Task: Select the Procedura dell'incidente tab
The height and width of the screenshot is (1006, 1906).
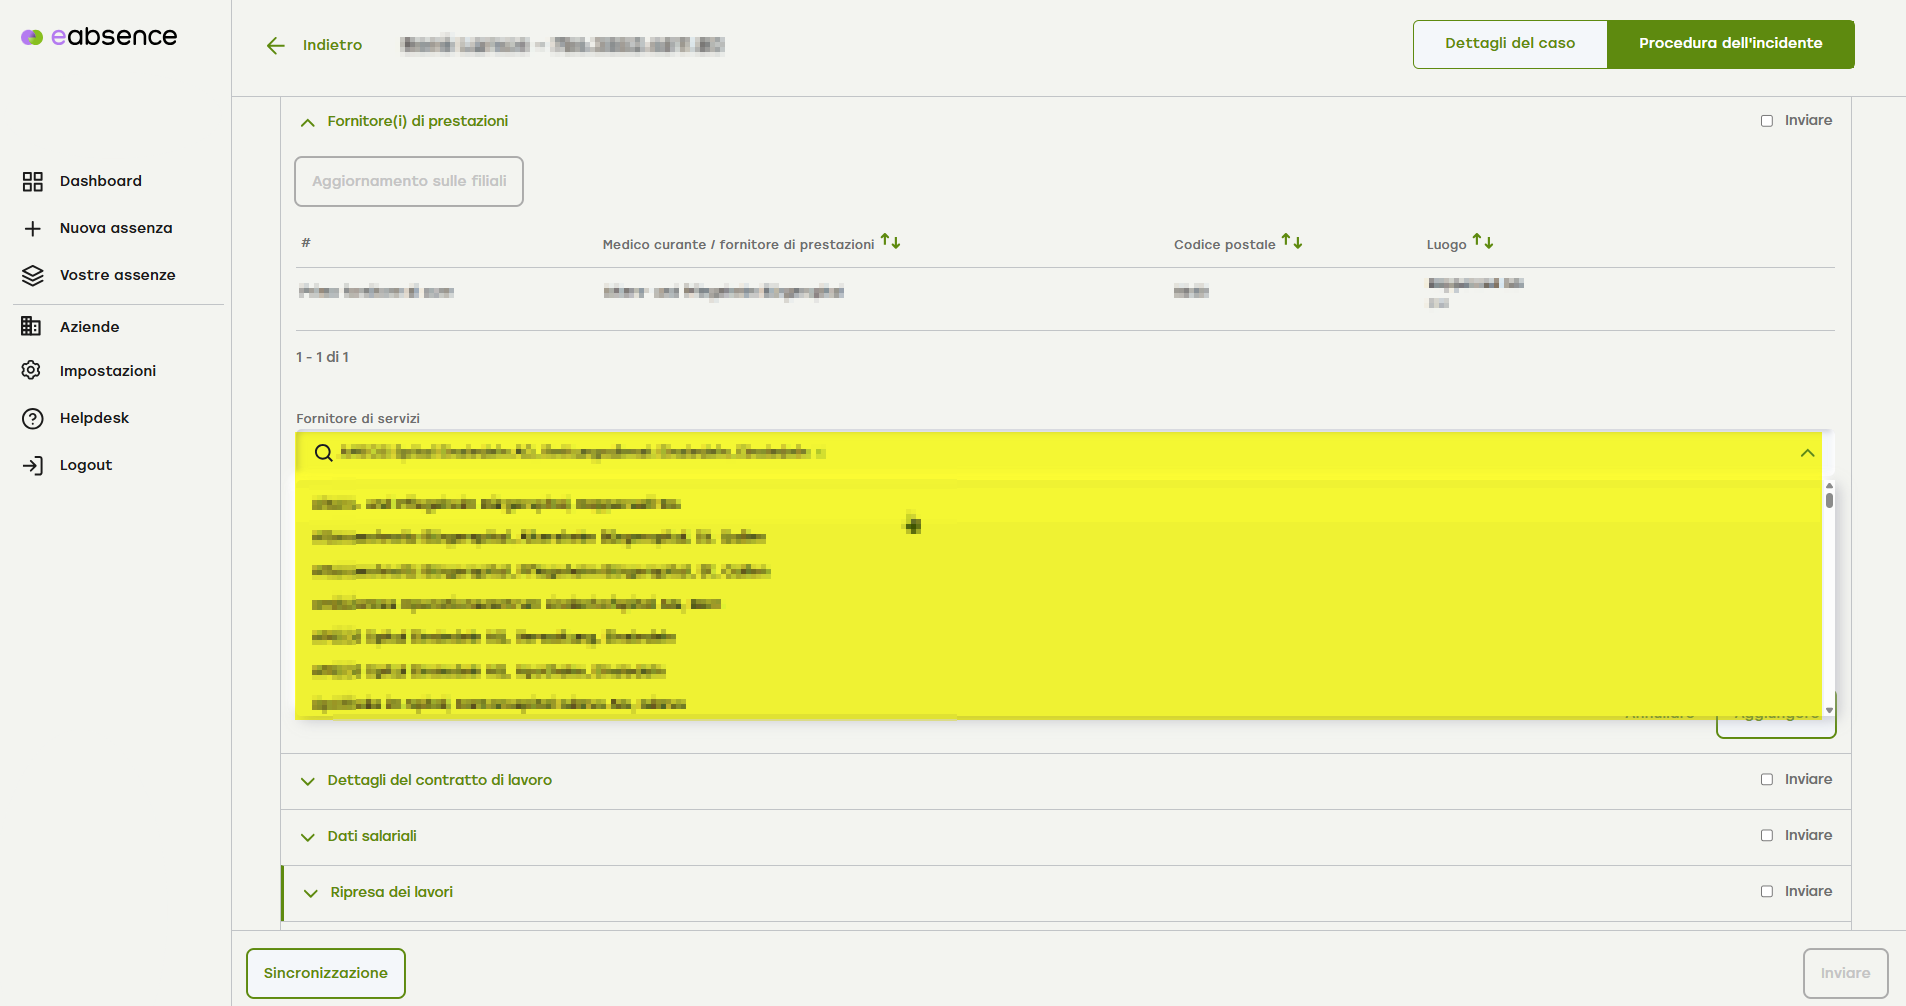Action: [x=1730, y=44]
